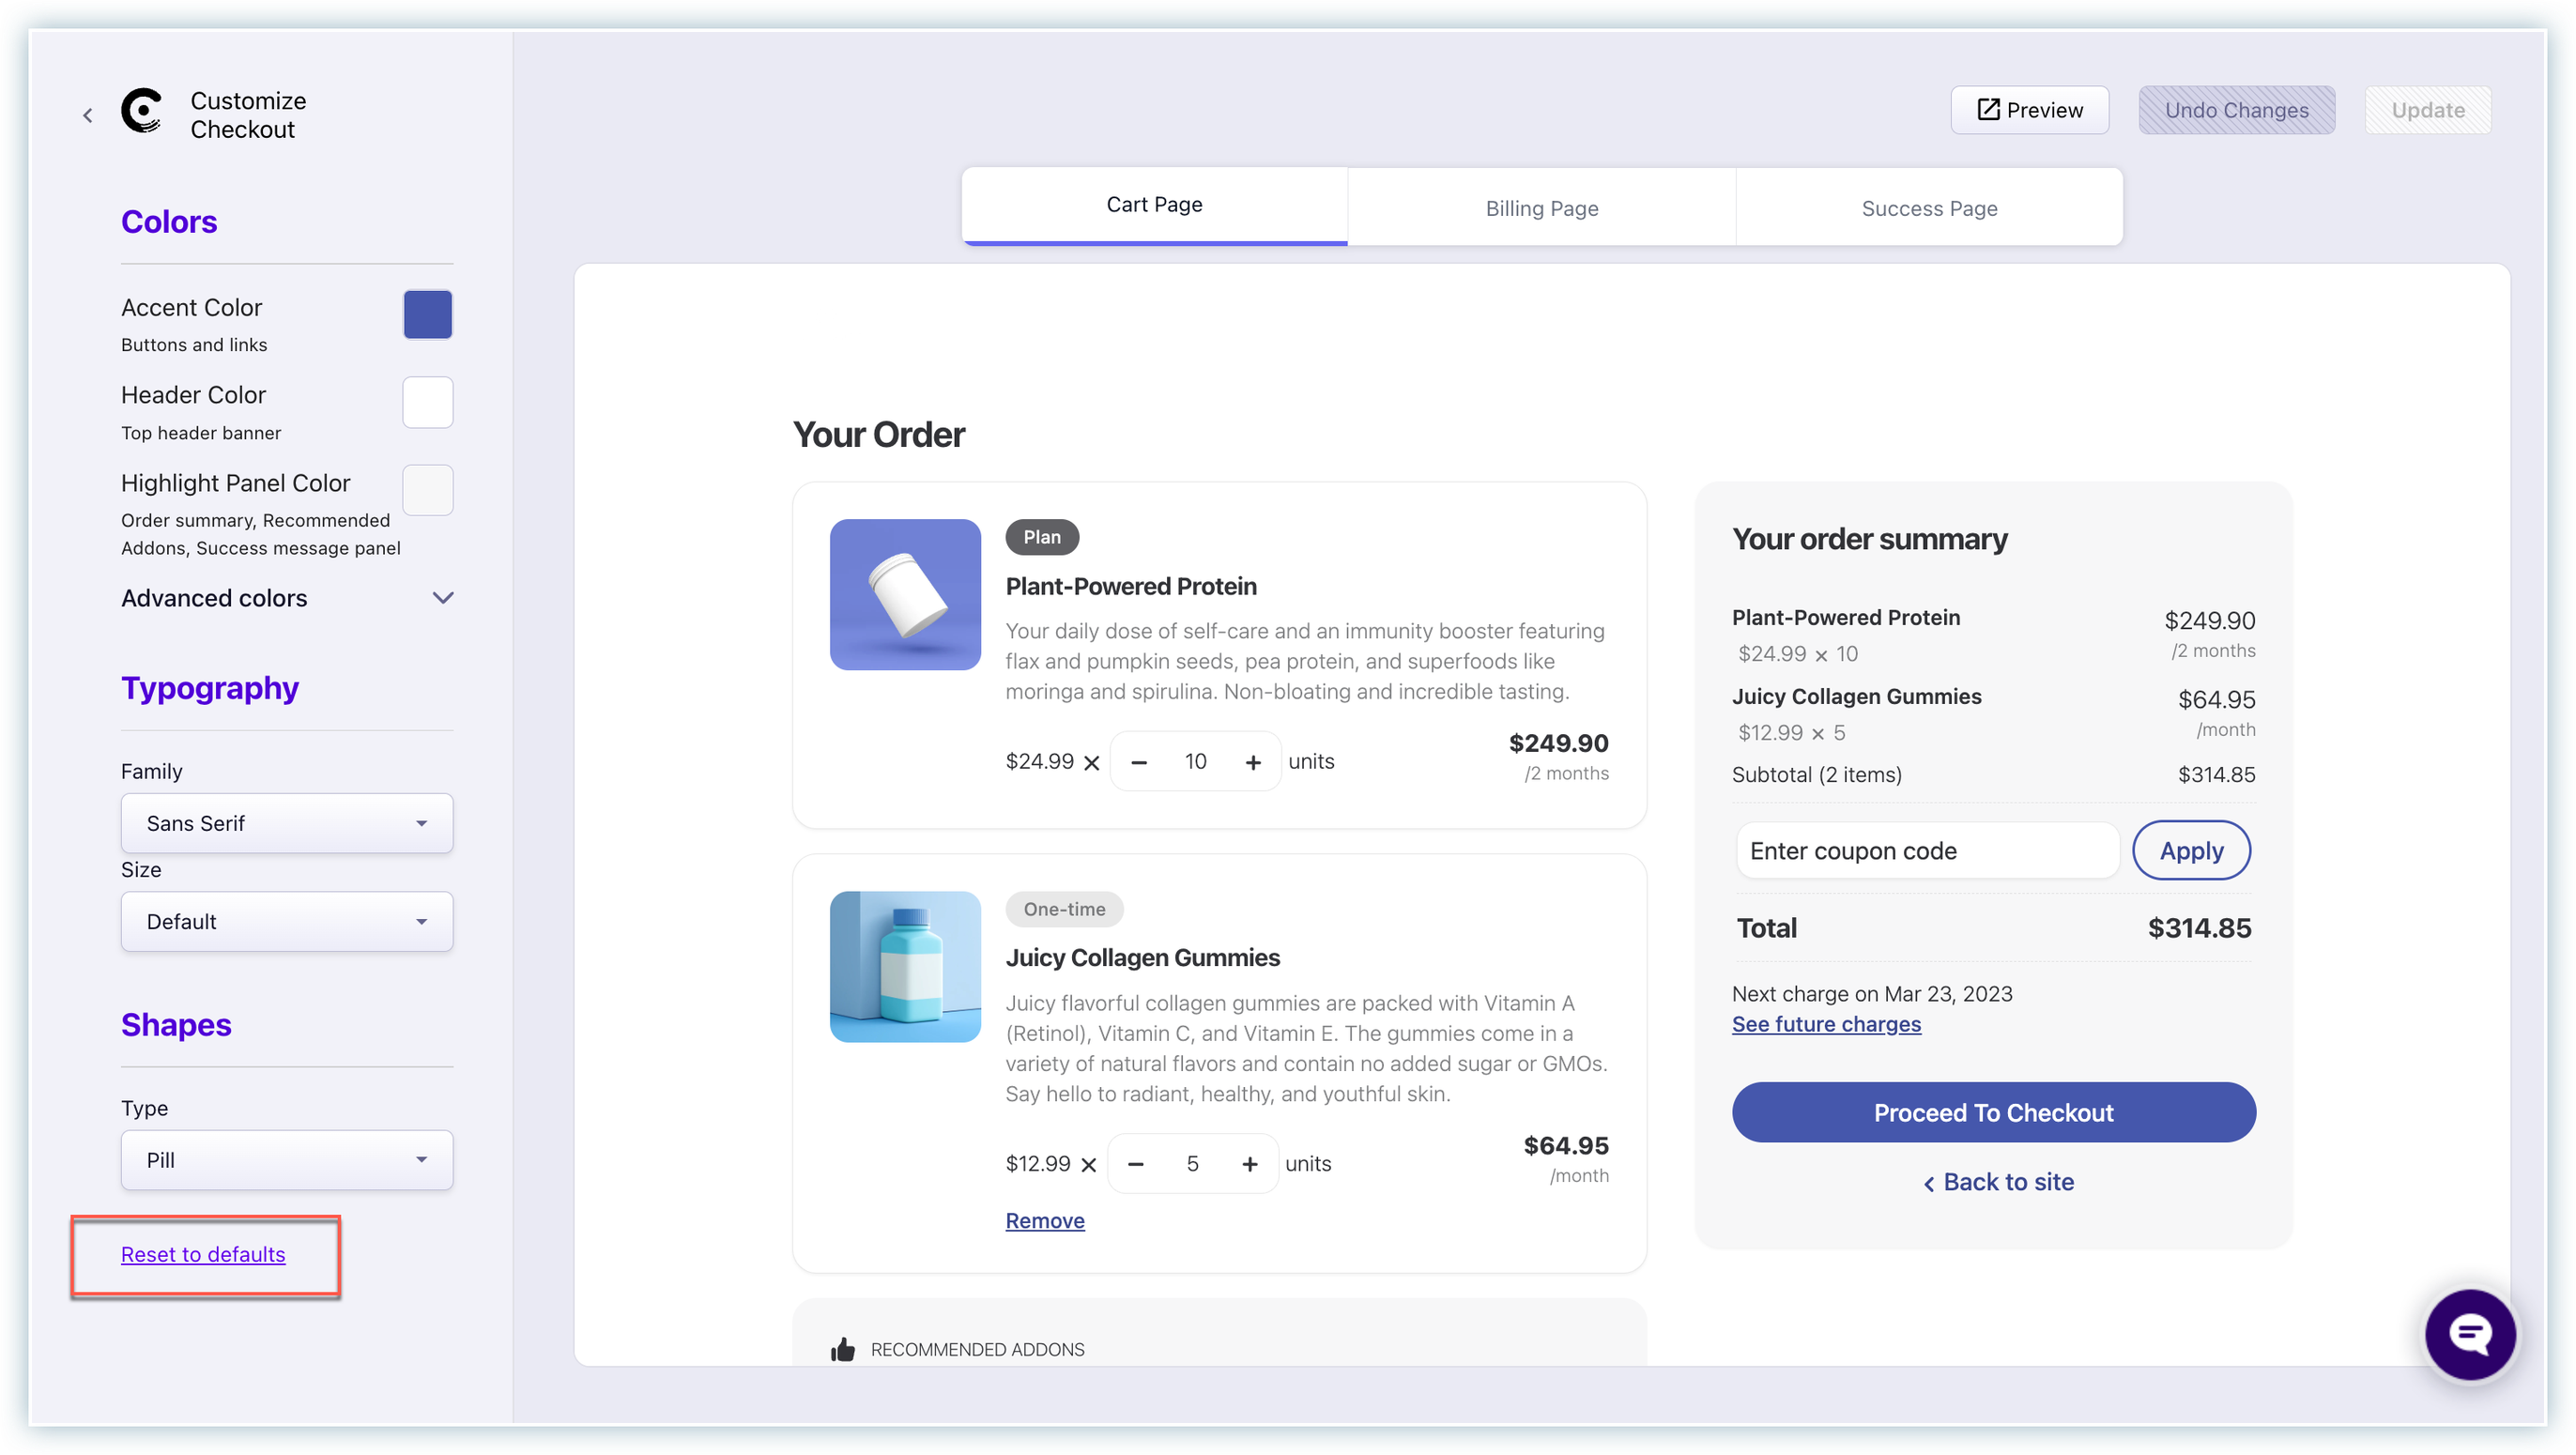Viewport: 2576px width, 1455px height.
Task: Click Proceed To Checkout button
Action: pyautogui.click(x=1993, y=1112)
